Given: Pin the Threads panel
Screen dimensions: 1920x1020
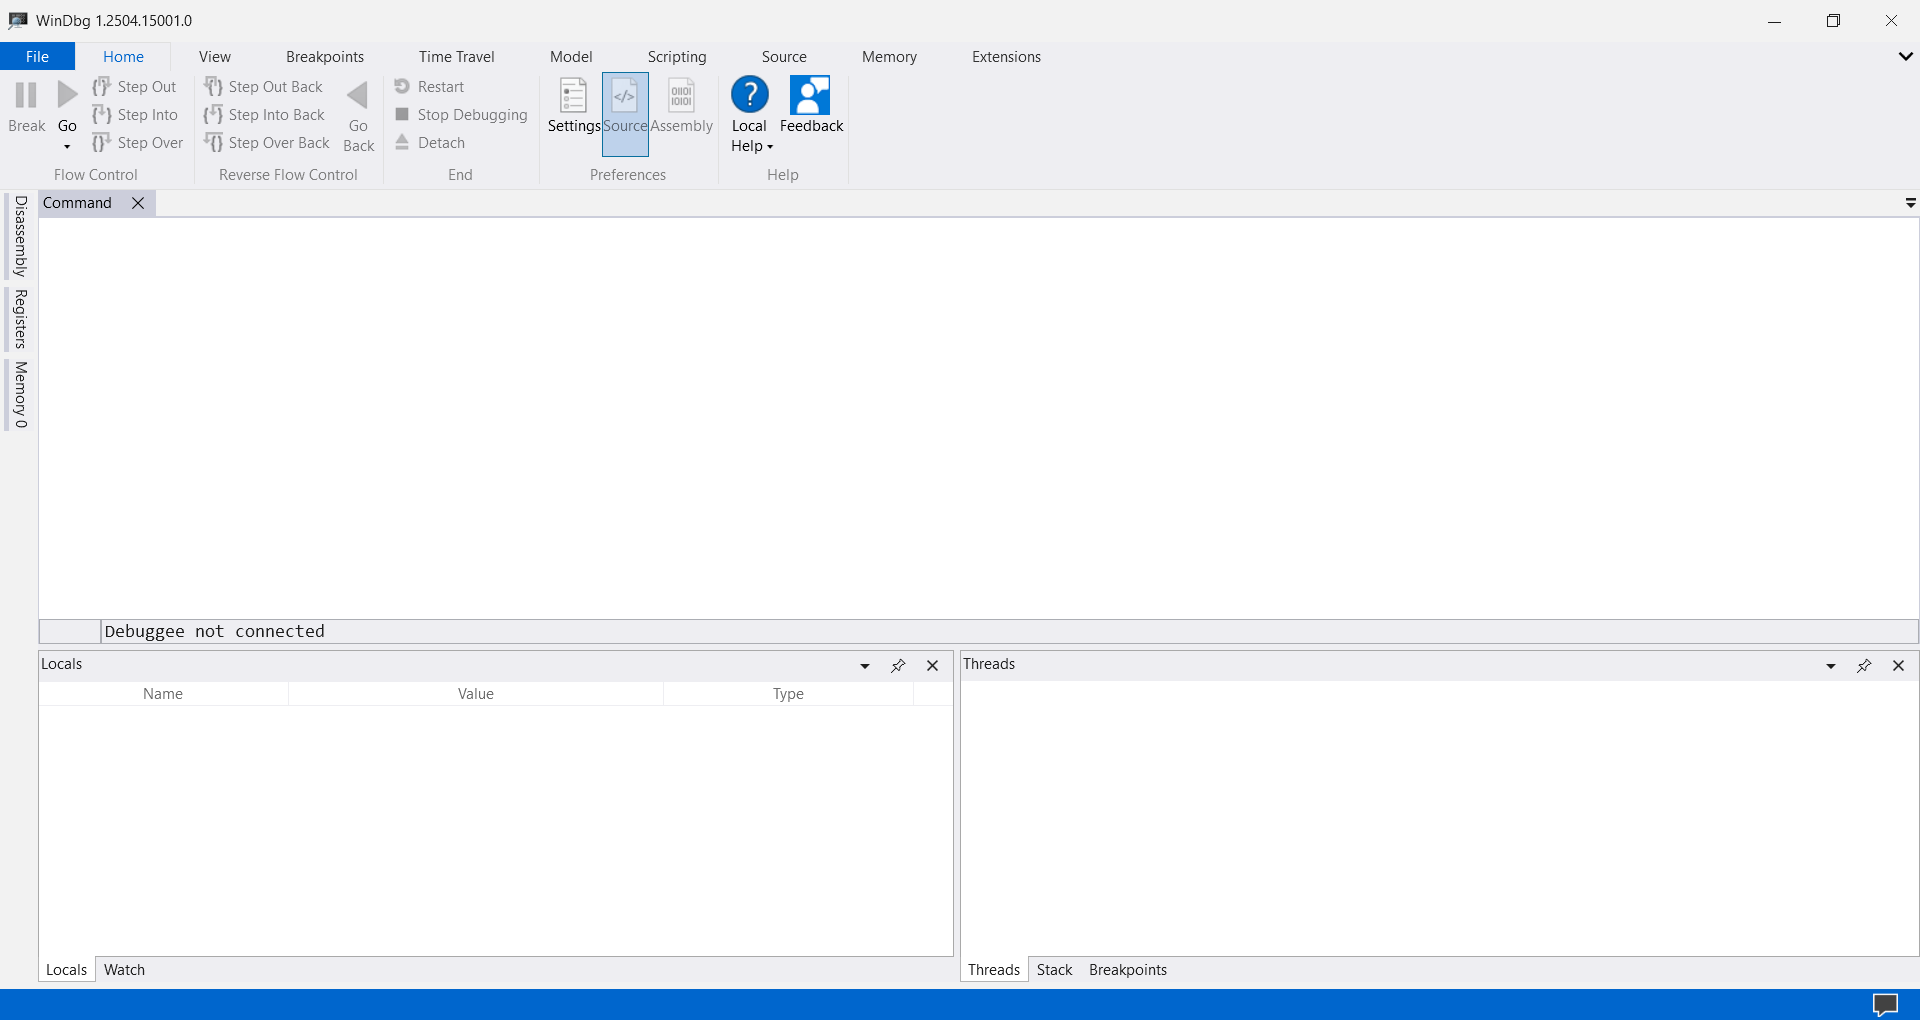Looking at the screenshot, I should (x=1864, y=666).
